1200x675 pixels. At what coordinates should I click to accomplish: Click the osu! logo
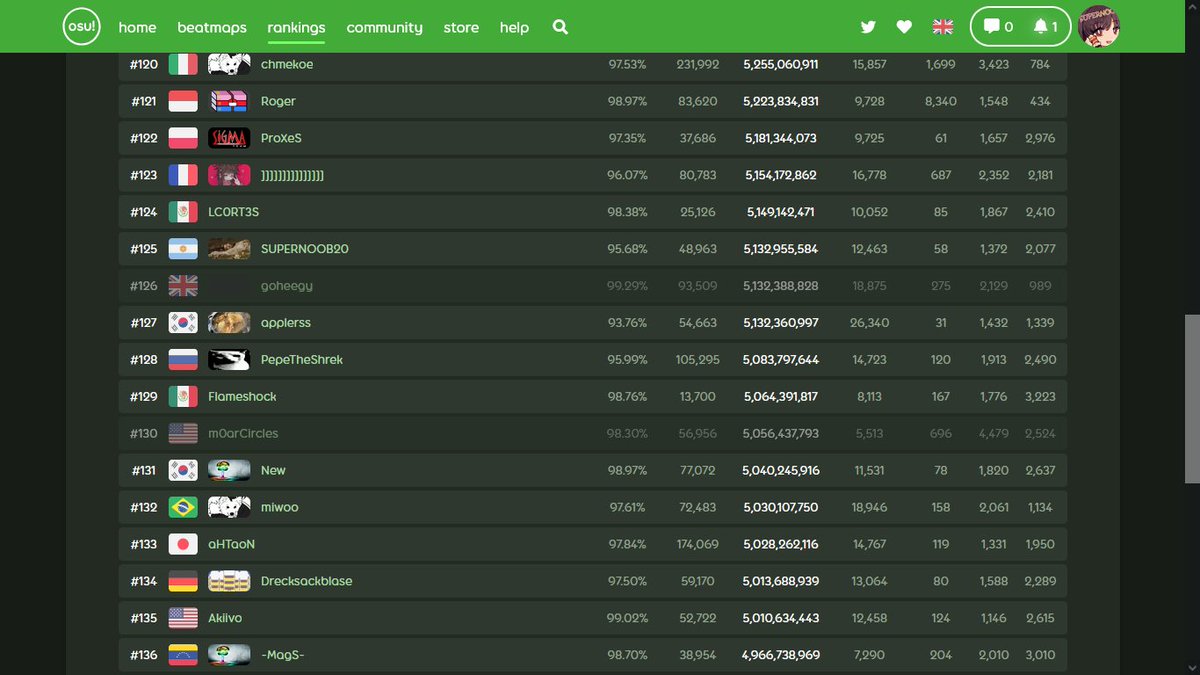(83, 27)
